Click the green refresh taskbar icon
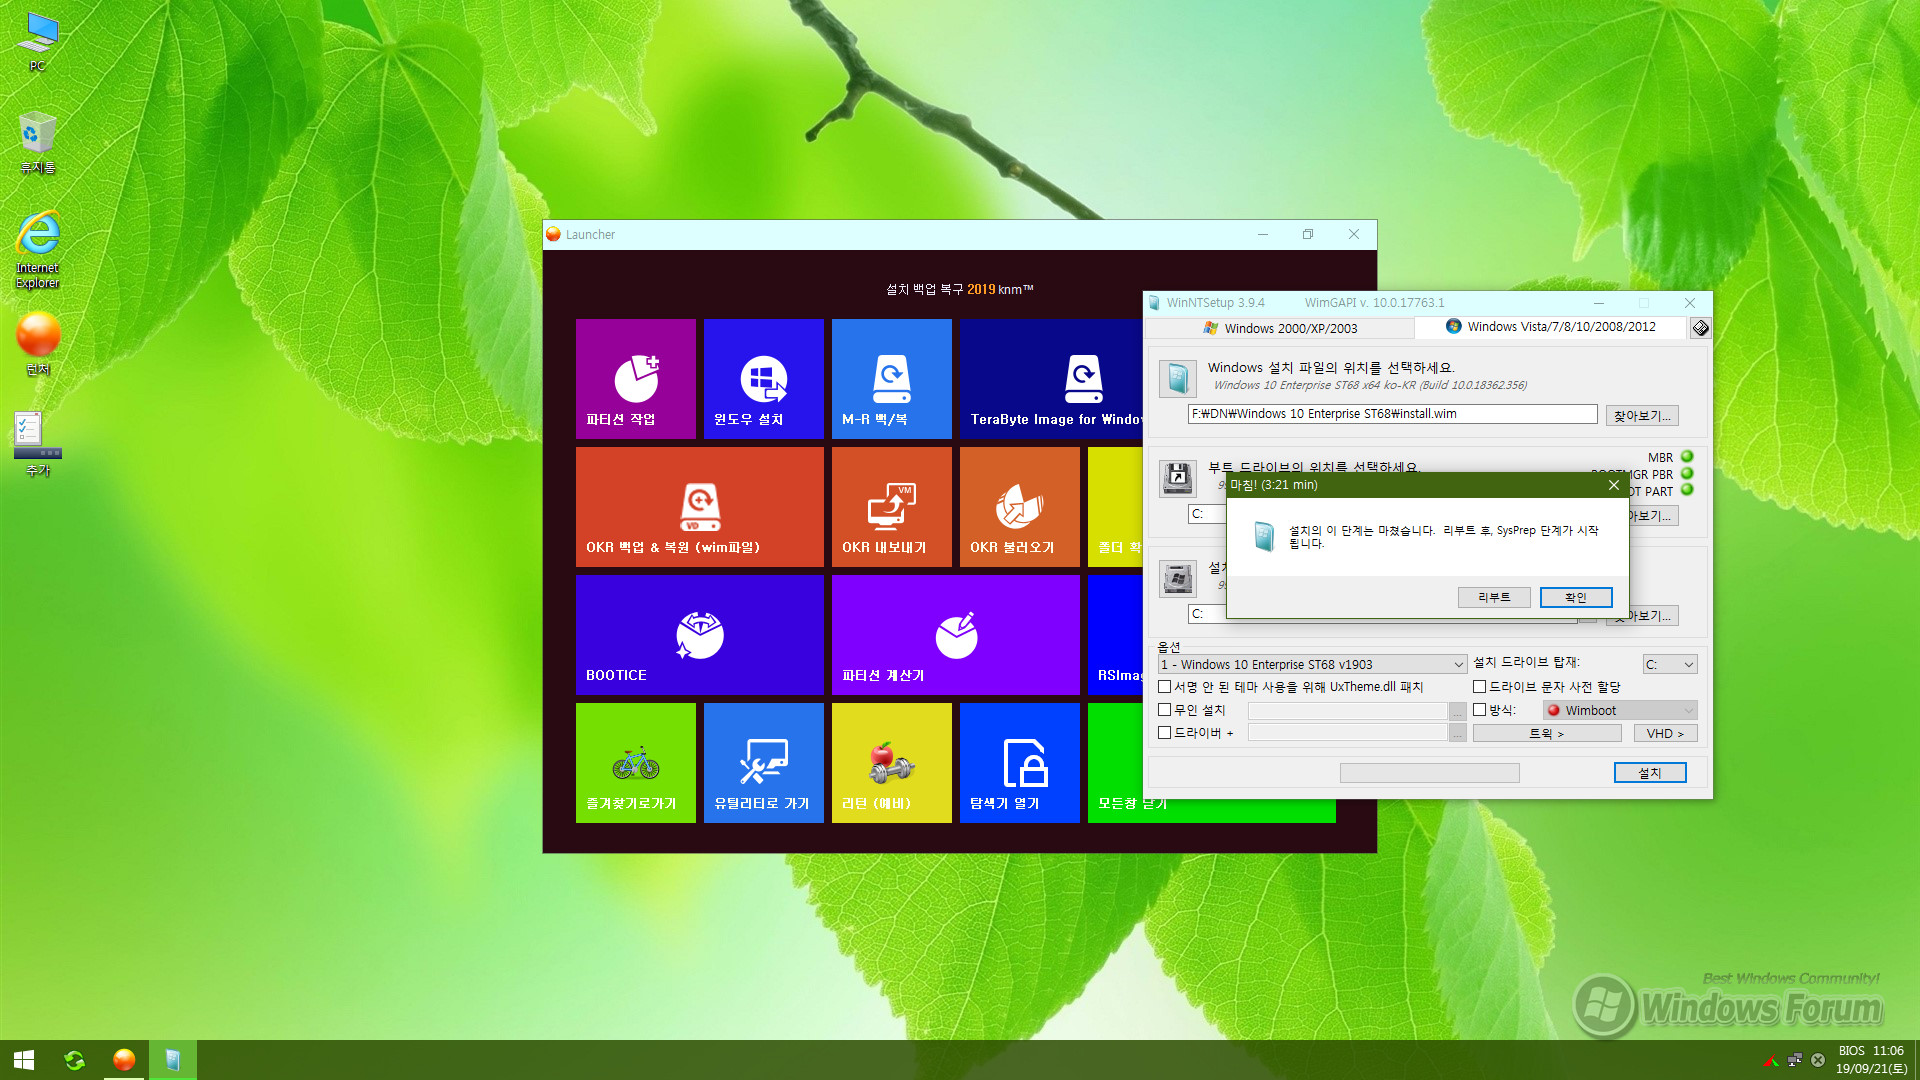The width and height of the screenshot is (1920, 1080). 74,1060
